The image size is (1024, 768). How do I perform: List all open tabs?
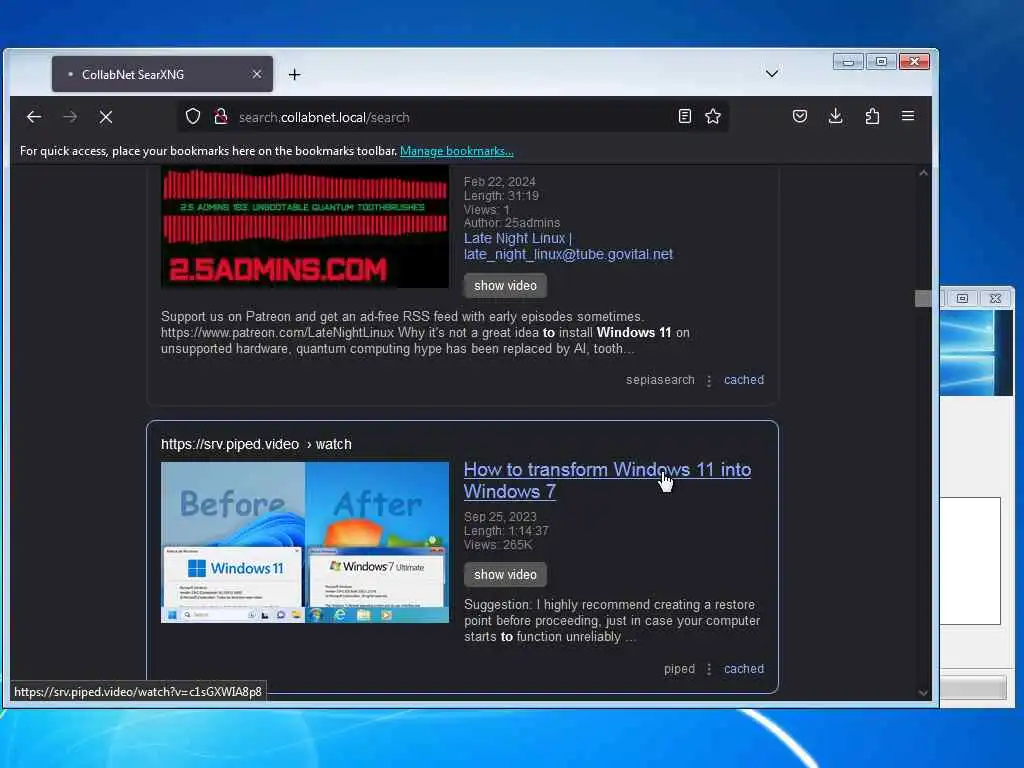tap(772, 74)
